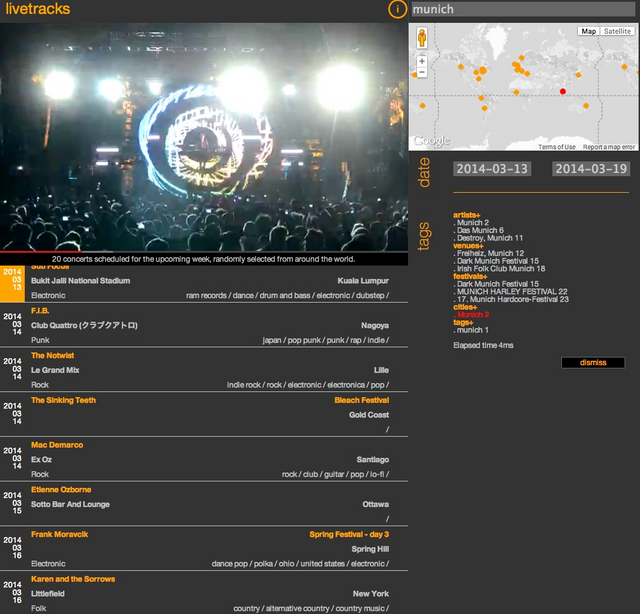This screenshot has width=640, height=614.
Task: Seek on the red video progress bar
Action: [x=41, y=252]
